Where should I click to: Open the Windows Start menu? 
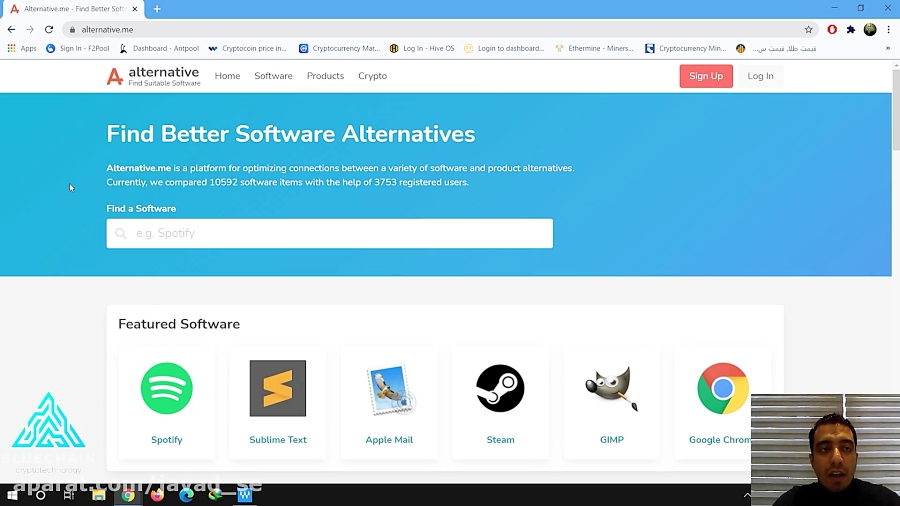coord(12,495)
